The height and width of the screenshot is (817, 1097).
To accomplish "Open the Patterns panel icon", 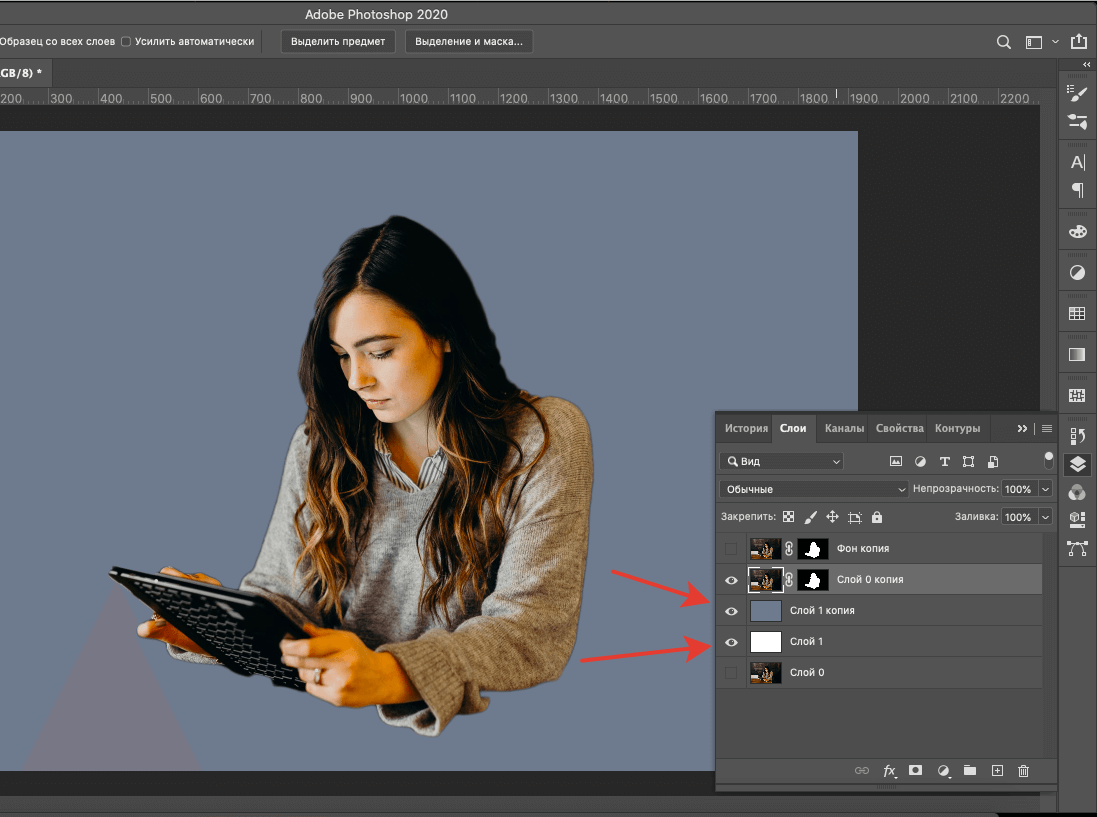I will pyautogui.click(x=1077, y=396).
